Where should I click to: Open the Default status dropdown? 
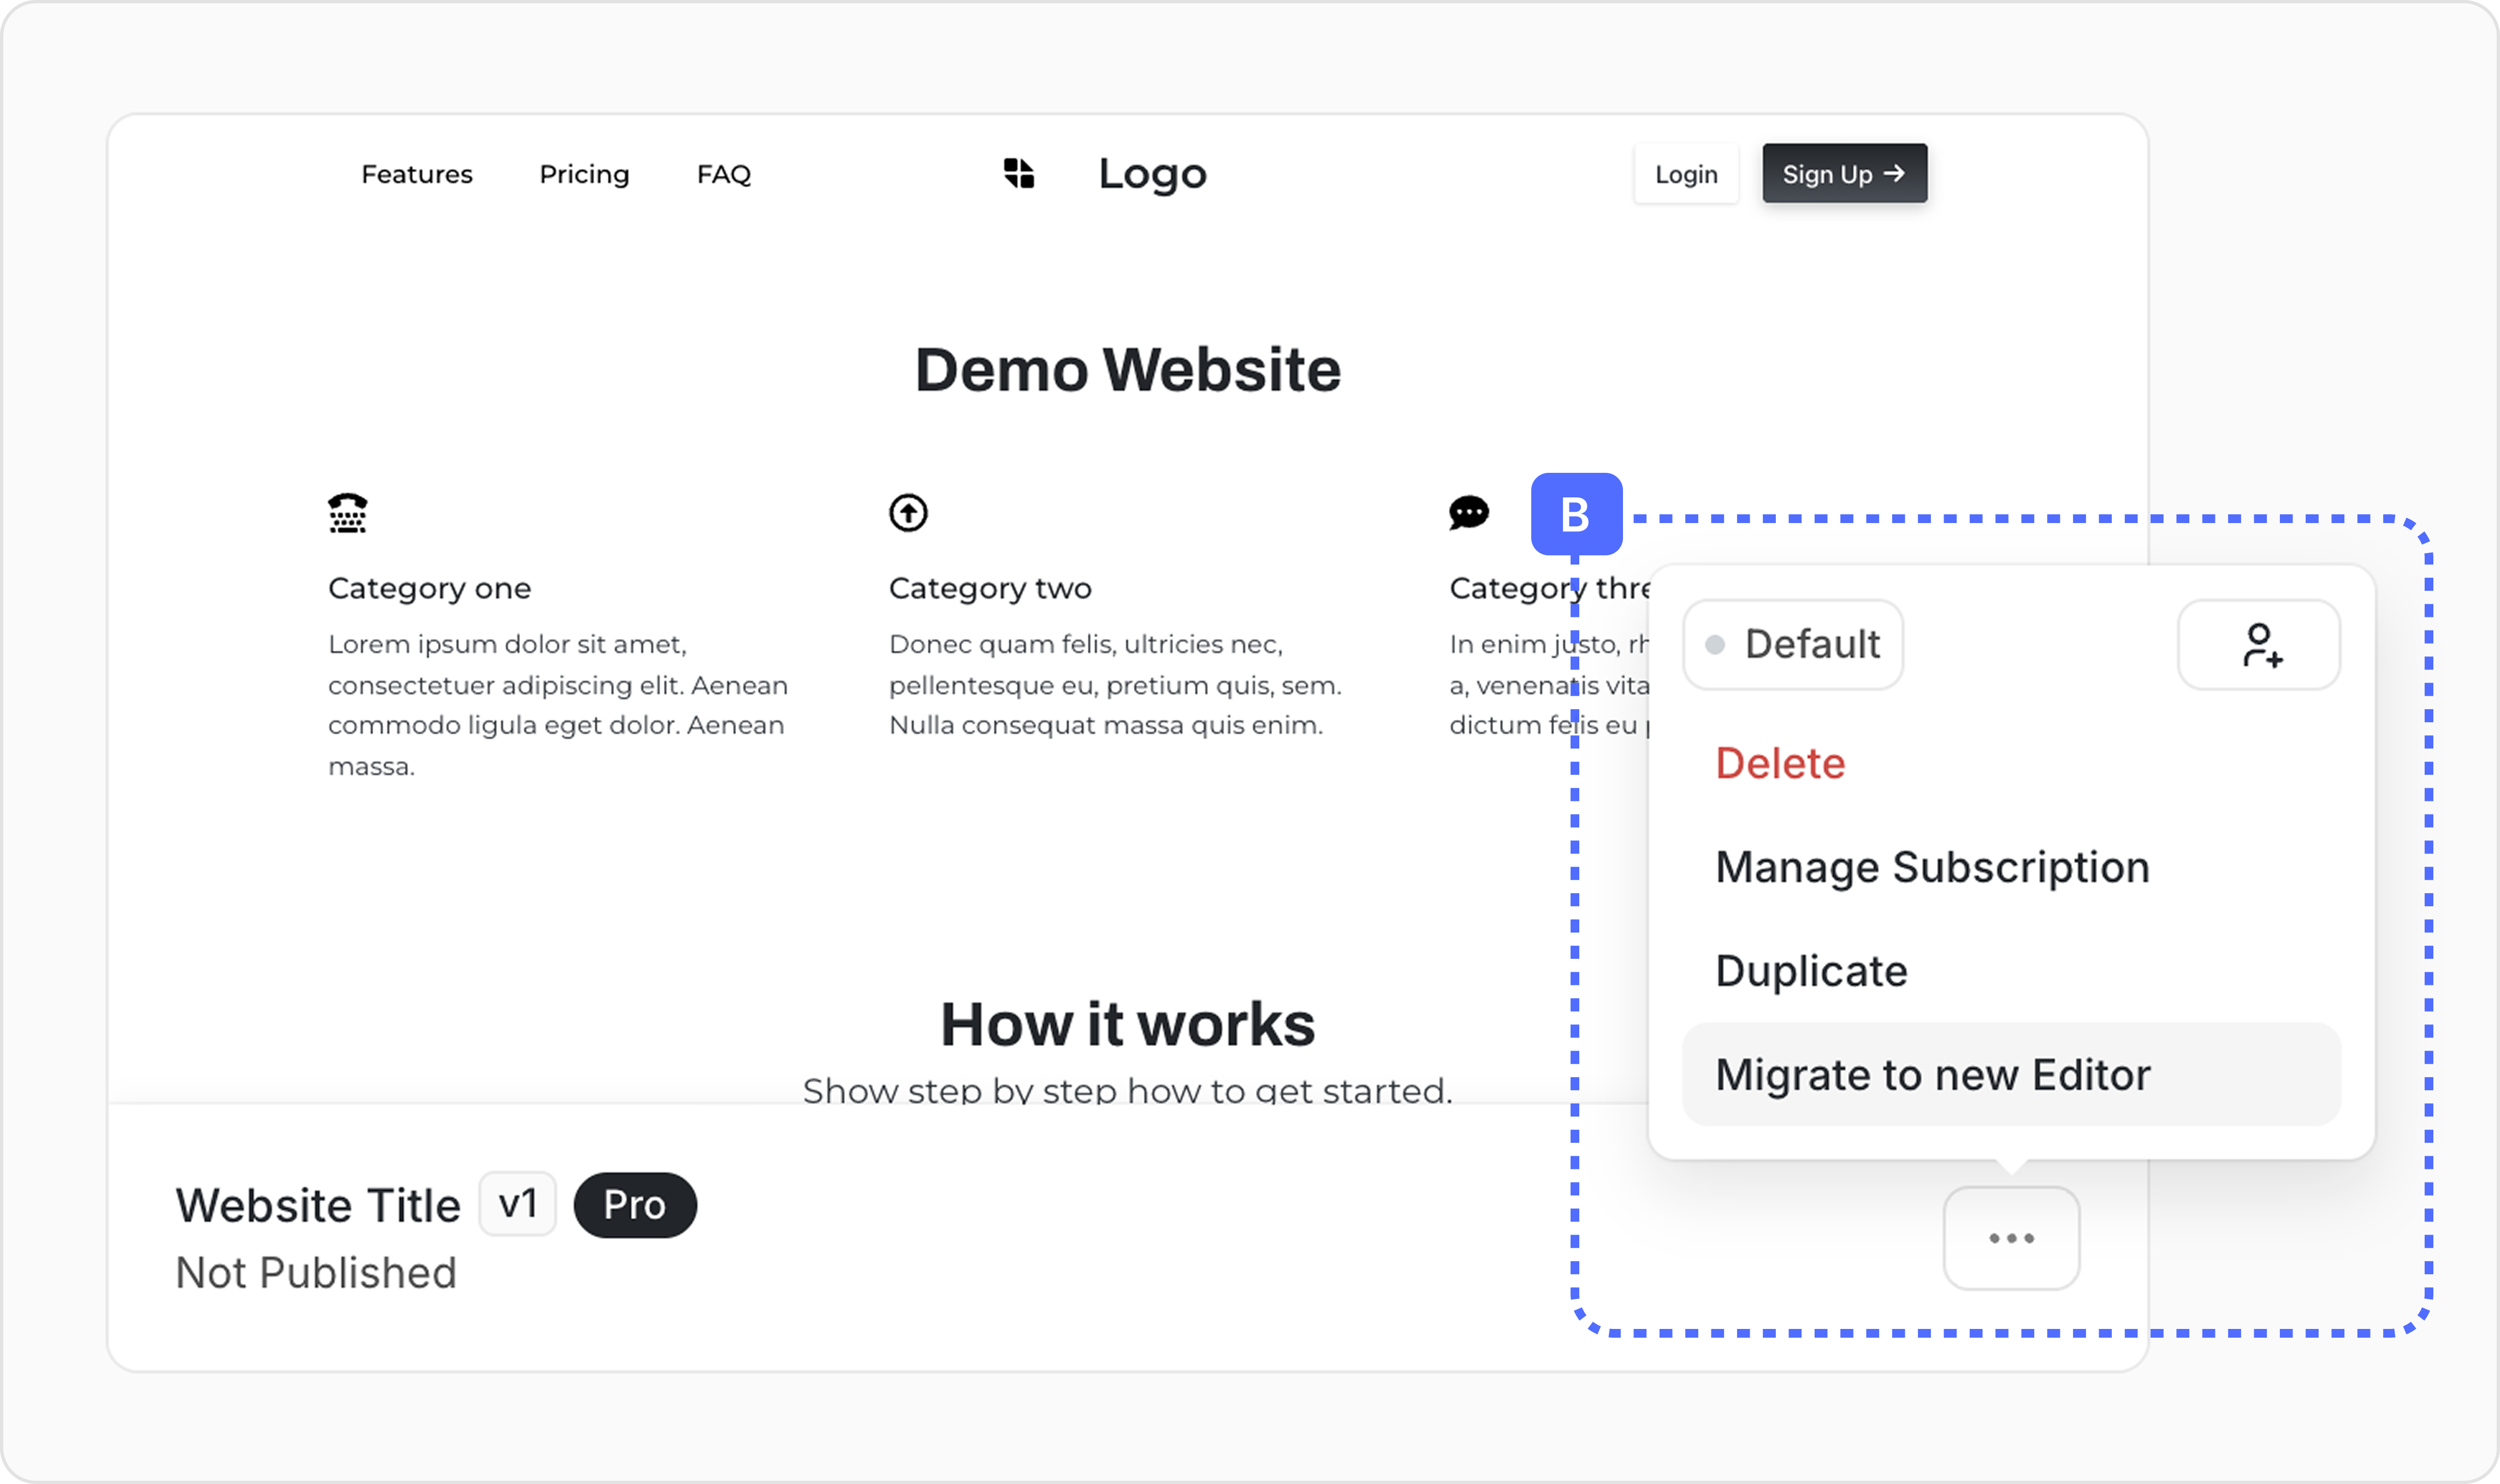pyautogui.click(x=1793, y=645)
